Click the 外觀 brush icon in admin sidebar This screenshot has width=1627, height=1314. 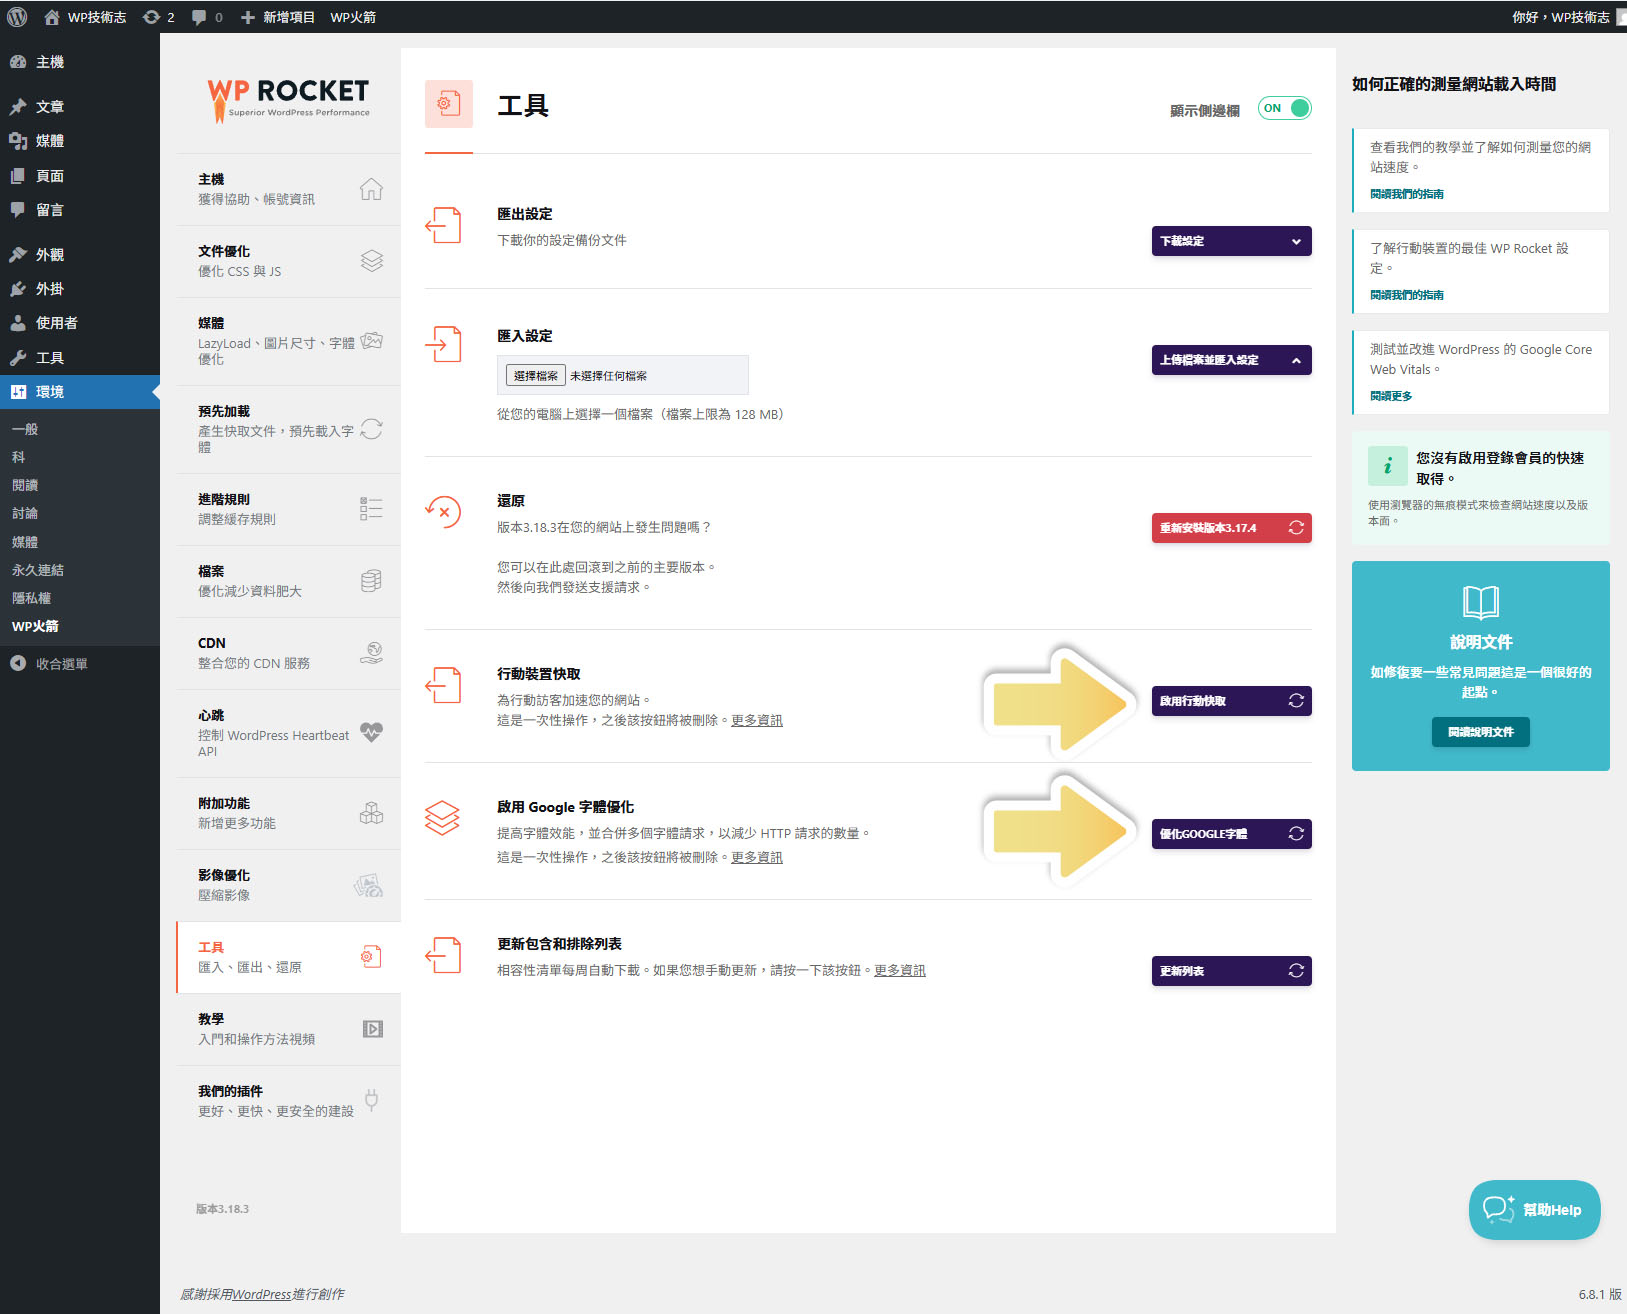[18, 255]
